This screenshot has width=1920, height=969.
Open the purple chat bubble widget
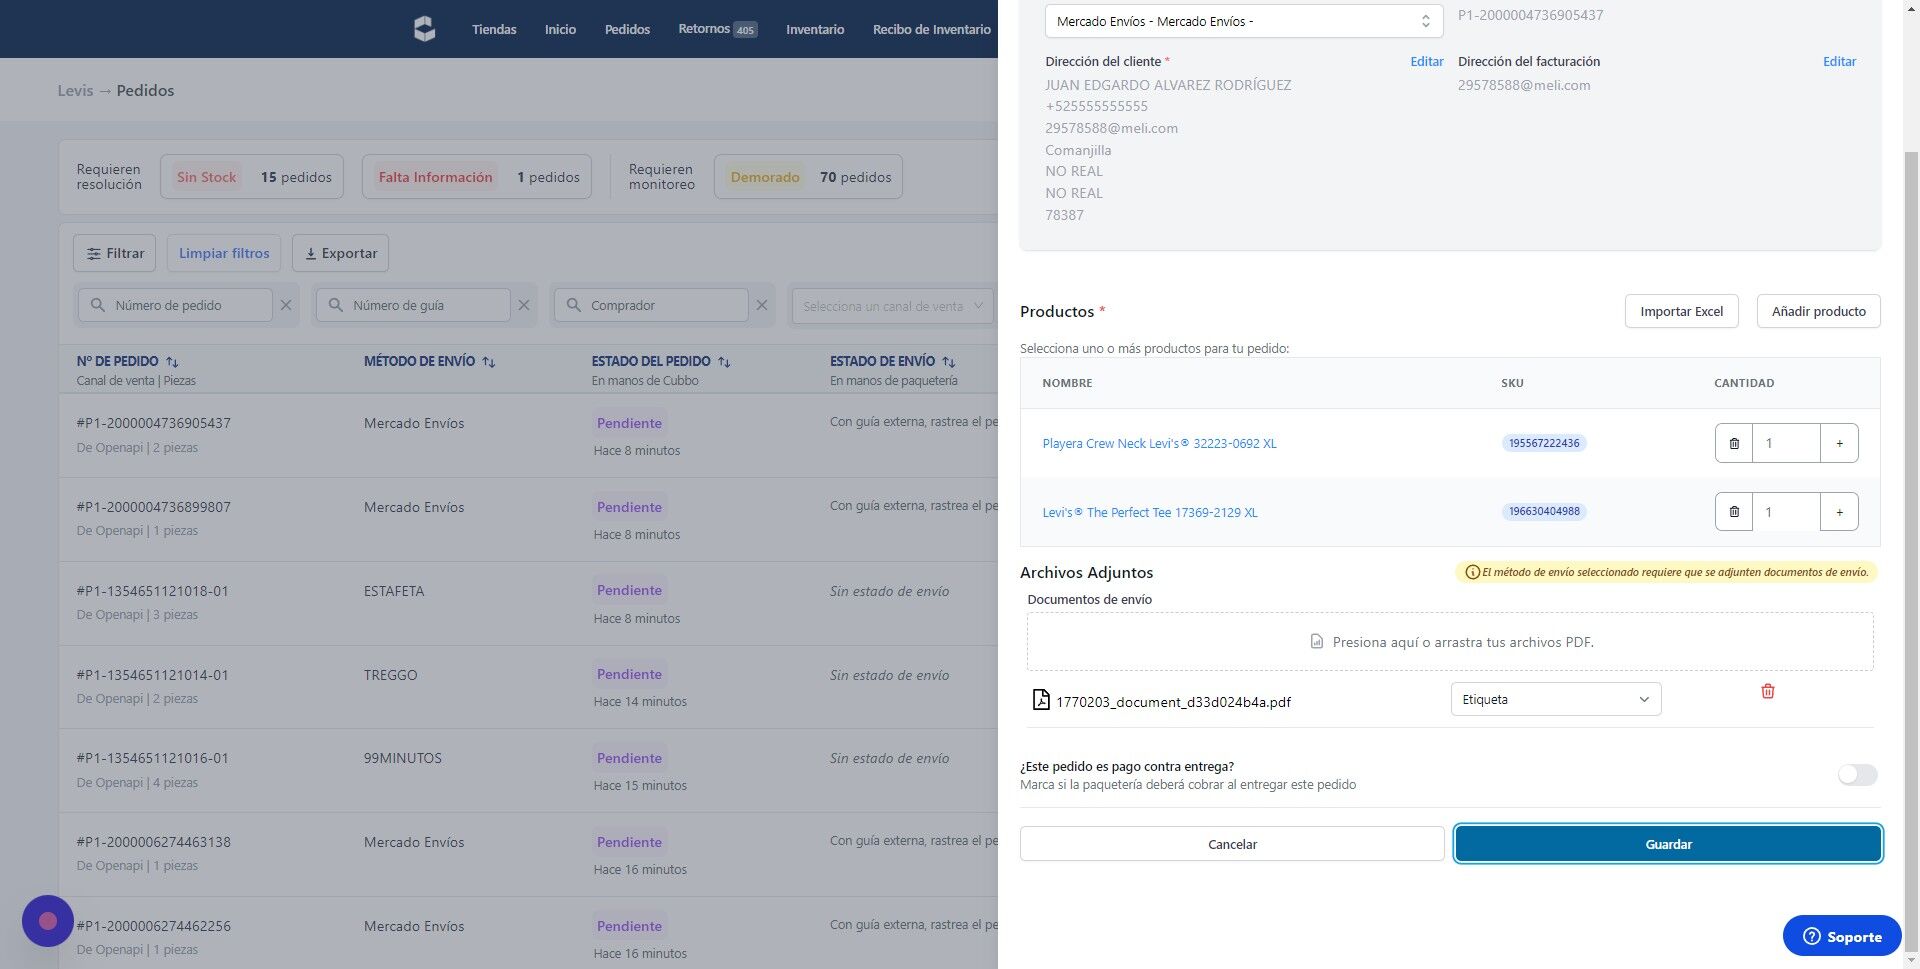48,921
